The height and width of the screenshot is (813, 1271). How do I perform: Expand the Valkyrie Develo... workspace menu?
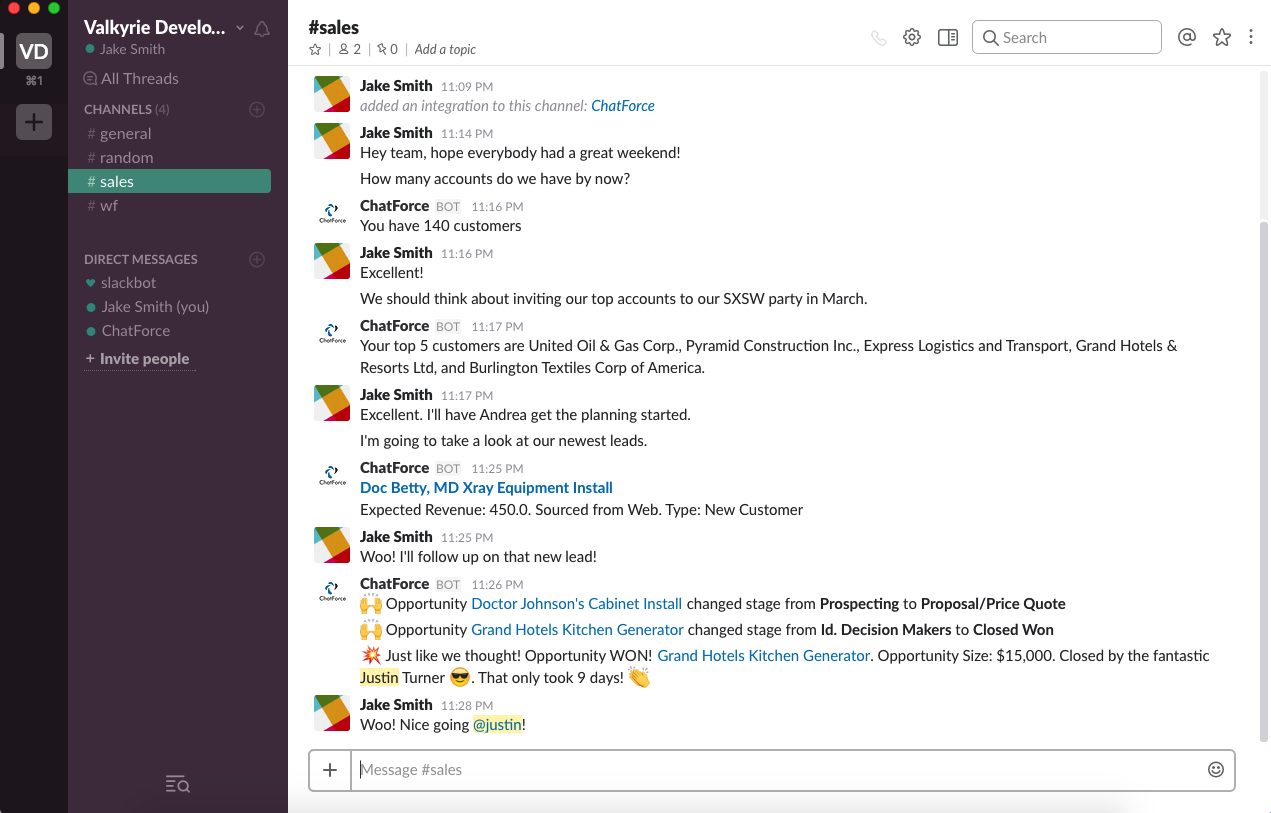pos(164,28)
